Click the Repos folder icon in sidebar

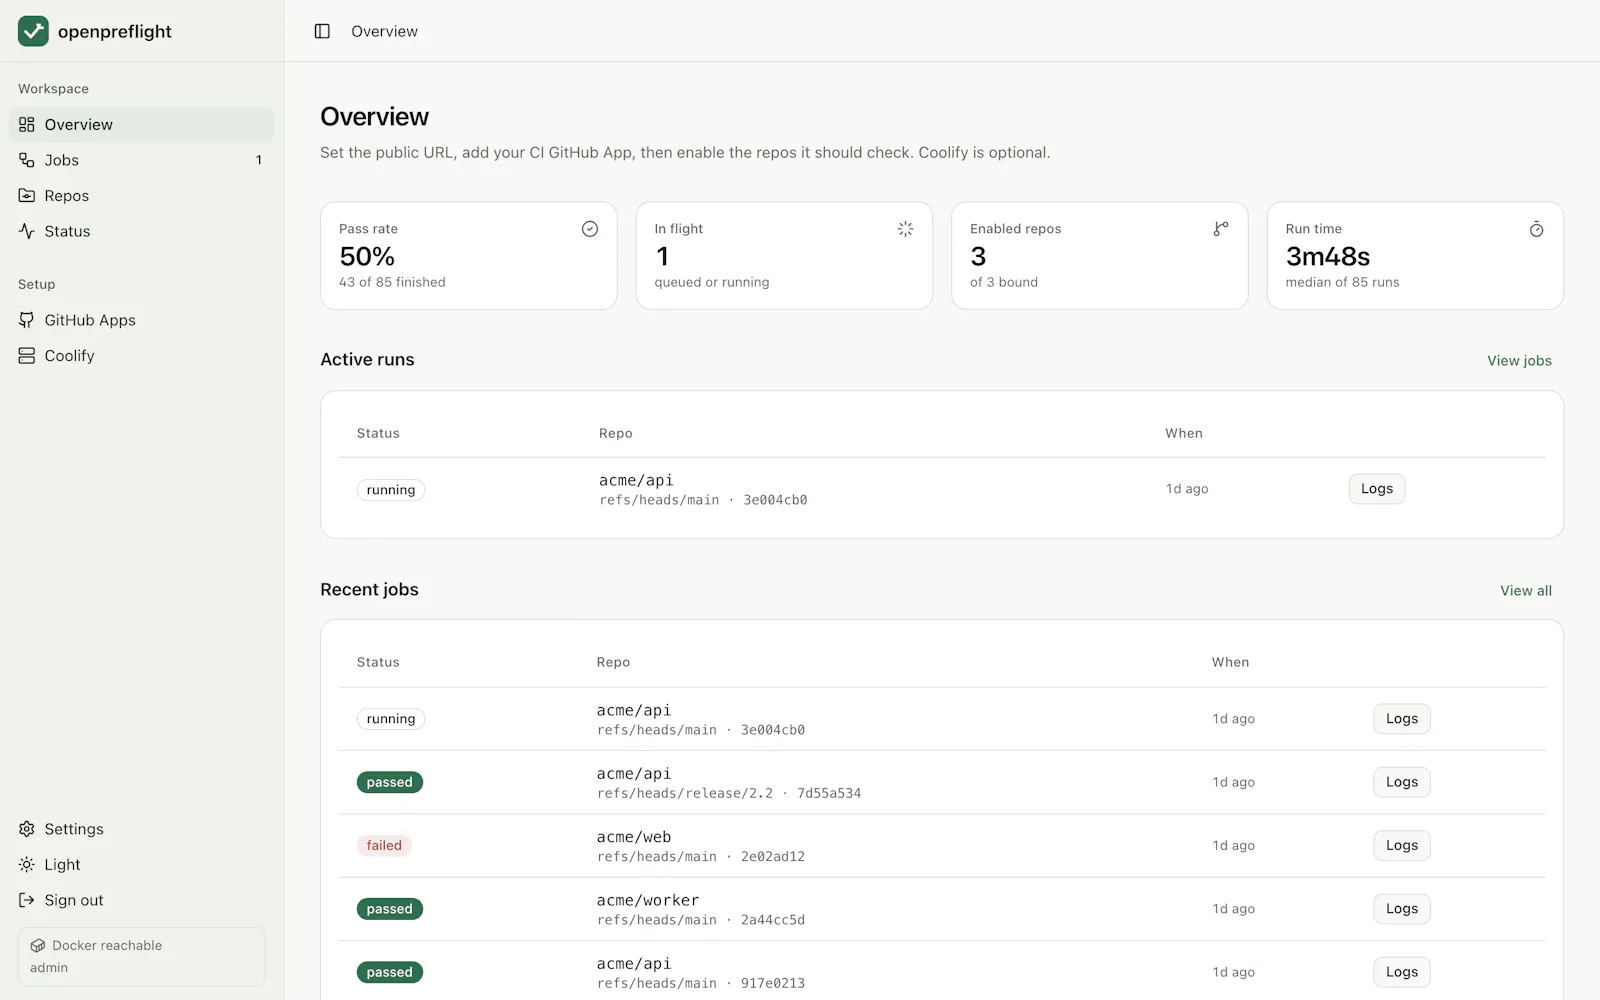(x=27, y=196)
